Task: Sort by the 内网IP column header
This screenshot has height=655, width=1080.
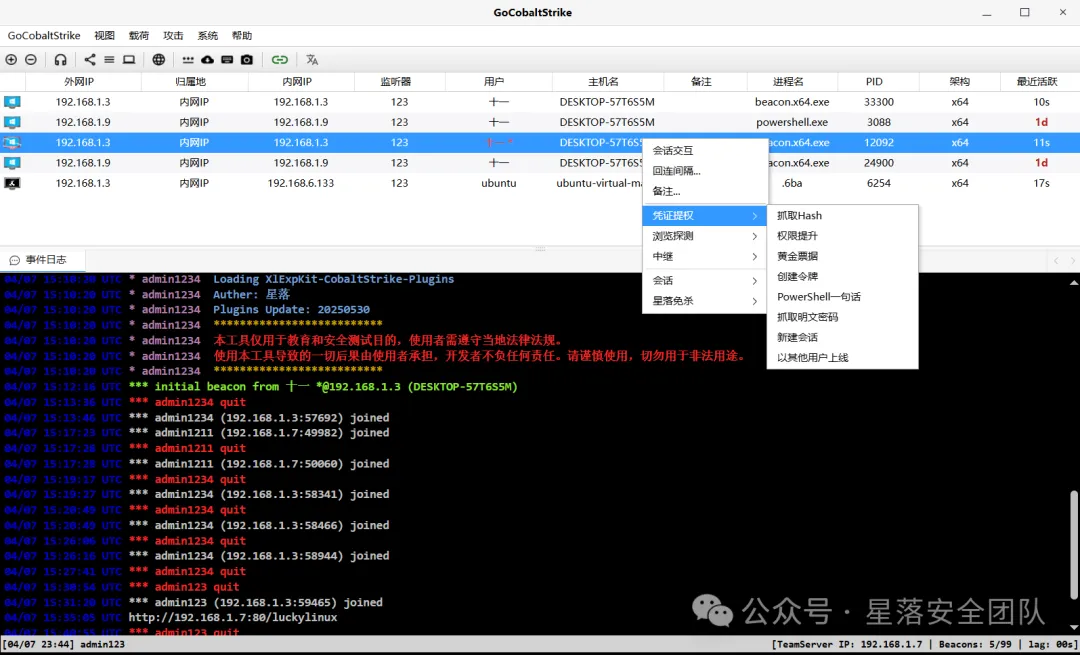Action: pos(301,81)
